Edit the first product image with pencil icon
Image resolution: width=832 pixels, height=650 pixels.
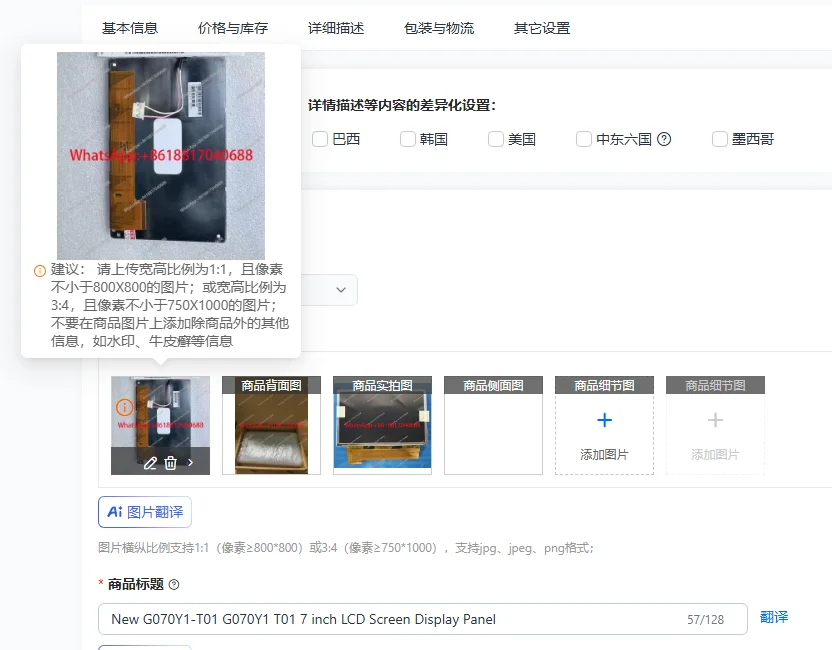point(150,463)
